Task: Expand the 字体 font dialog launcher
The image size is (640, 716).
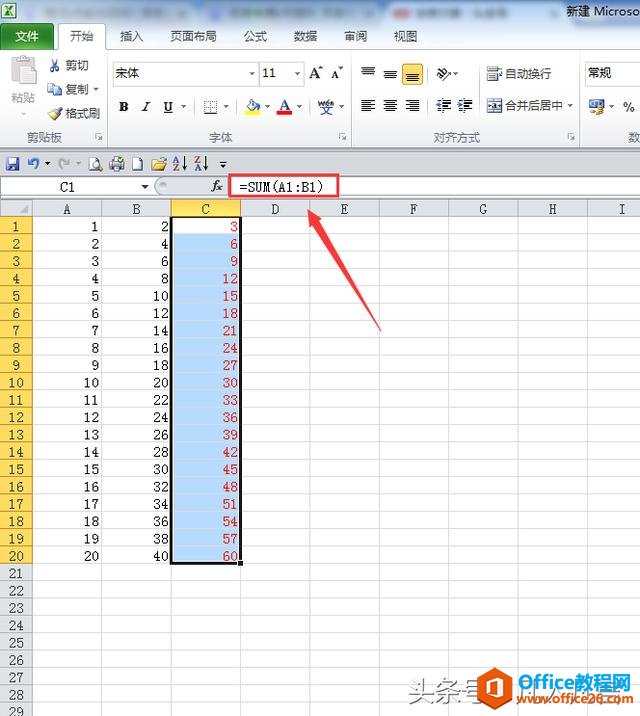Action: tap(342, 137)
